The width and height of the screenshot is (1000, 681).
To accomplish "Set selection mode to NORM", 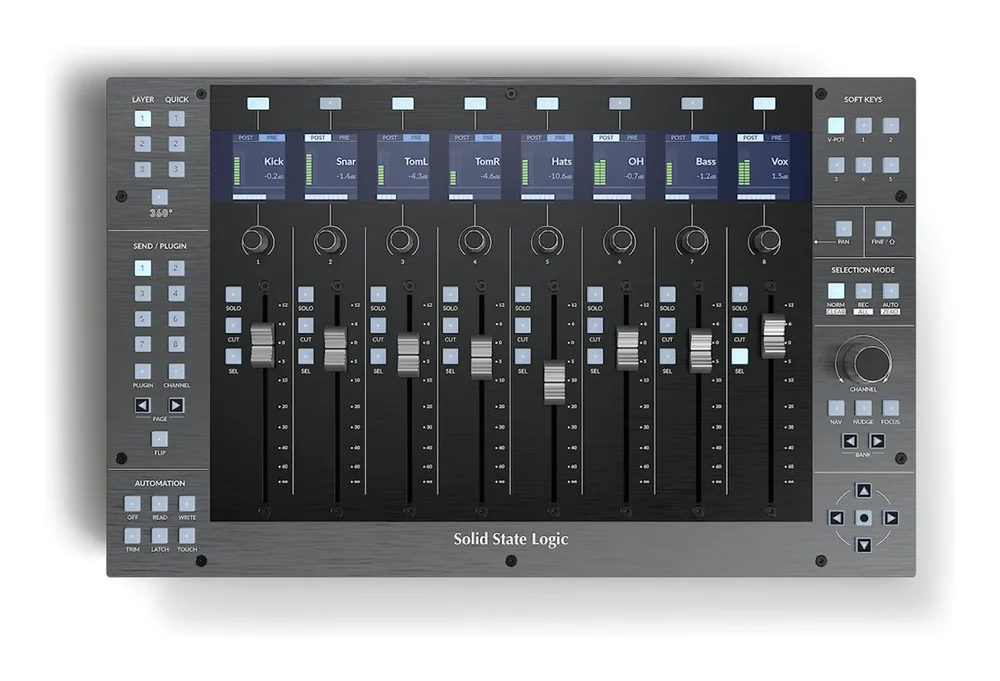I will click(835, 291).
